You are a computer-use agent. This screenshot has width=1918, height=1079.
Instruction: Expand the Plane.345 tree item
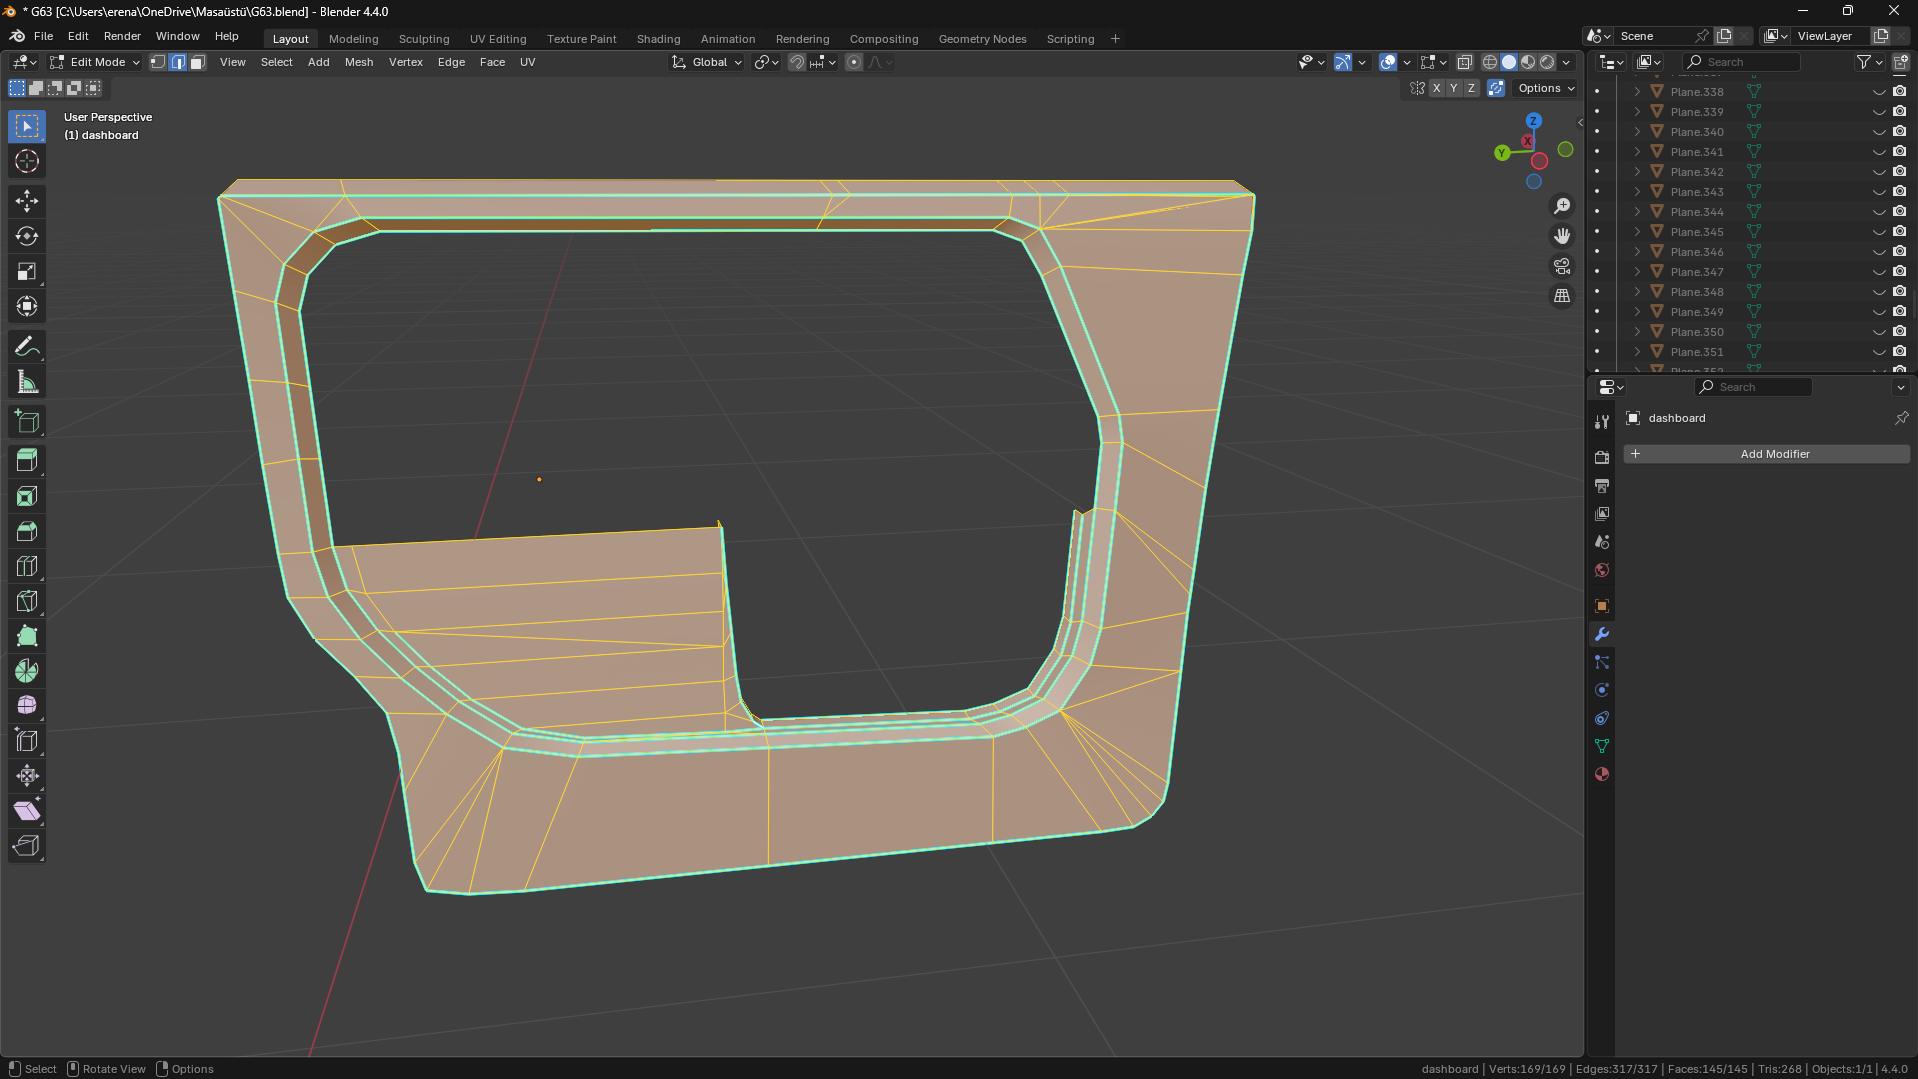(x=1637, y=232)
